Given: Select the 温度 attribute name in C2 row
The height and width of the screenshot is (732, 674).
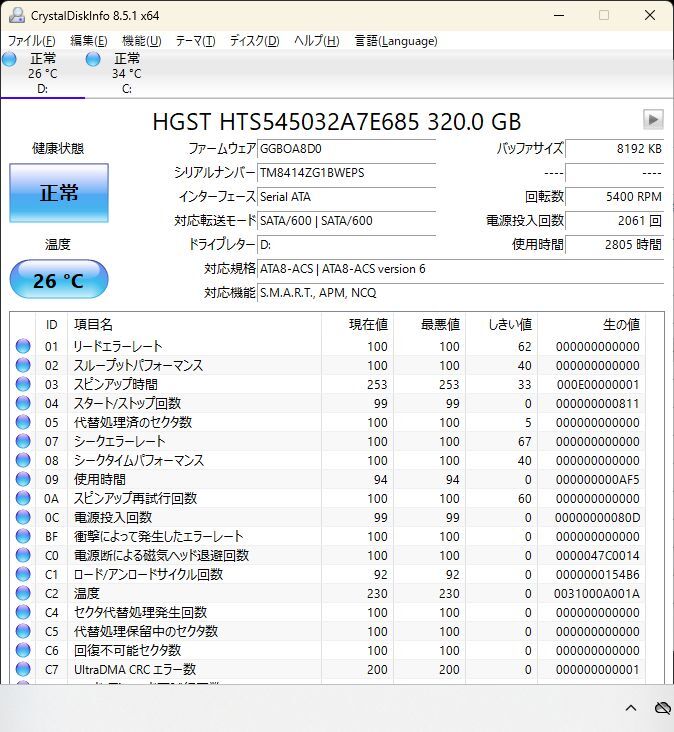Looking at the screenshot, I should tap(87, 593).
